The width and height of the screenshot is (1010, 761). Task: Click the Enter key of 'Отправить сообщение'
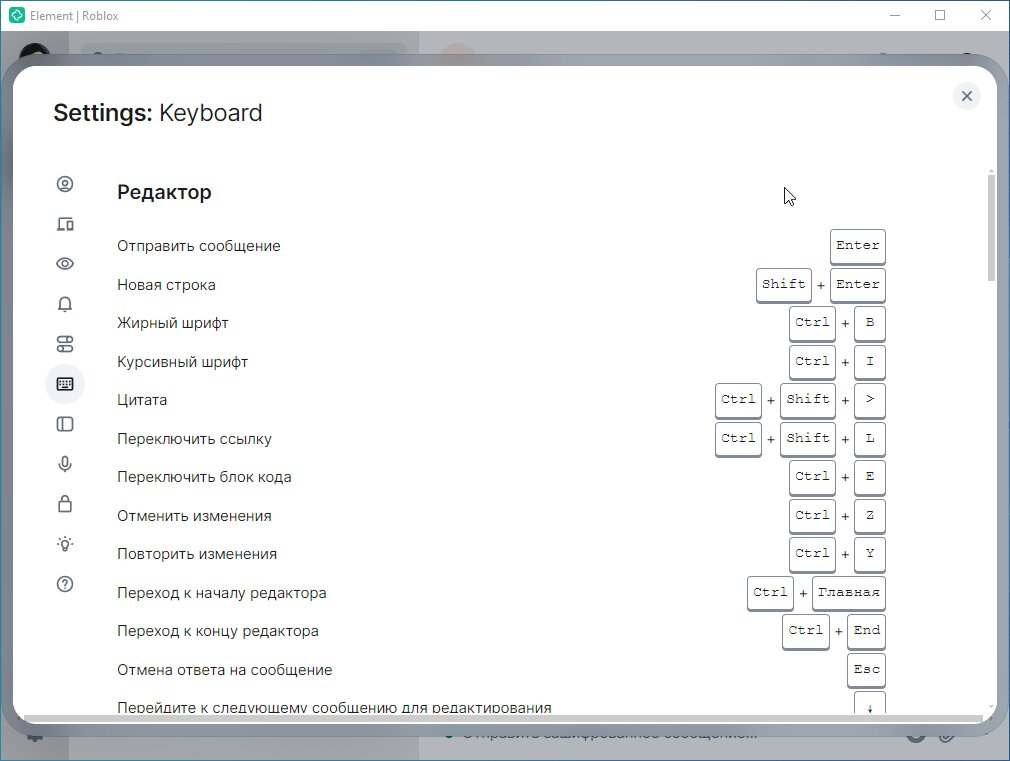click(857, 246)
